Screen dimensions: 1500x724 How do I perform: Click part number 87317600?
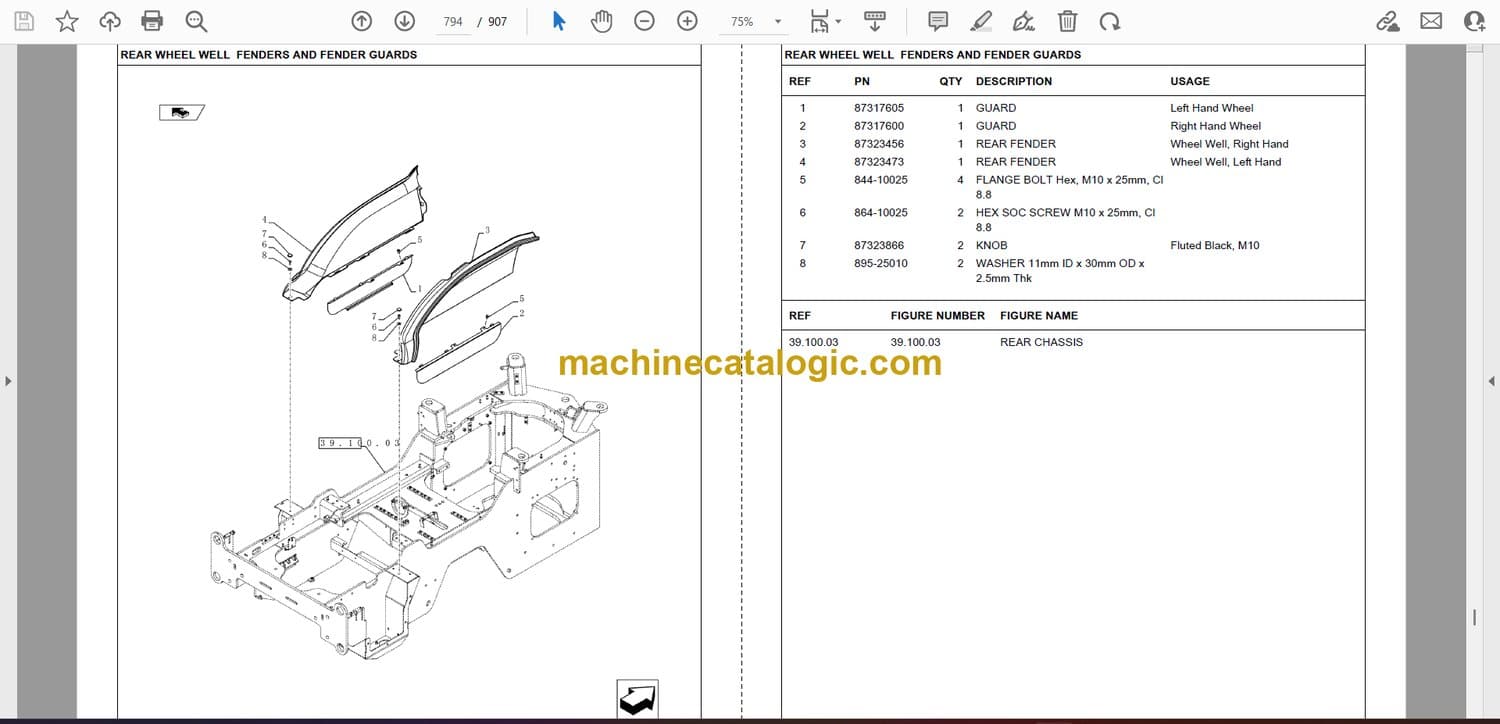879,126
